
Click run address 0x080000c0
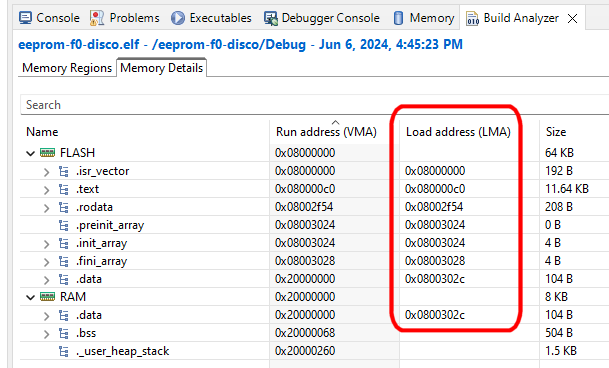coord(305,189)
